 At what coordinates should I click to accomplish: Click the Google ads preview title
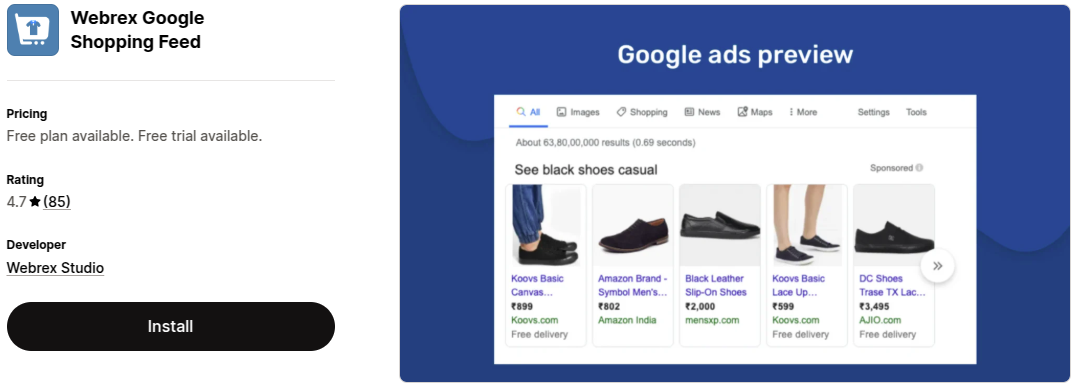tap(735, 54)
